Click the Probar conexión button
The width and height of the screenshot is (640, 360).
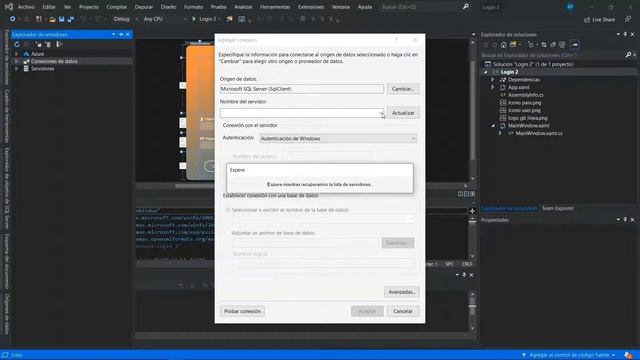click(242, 311)
